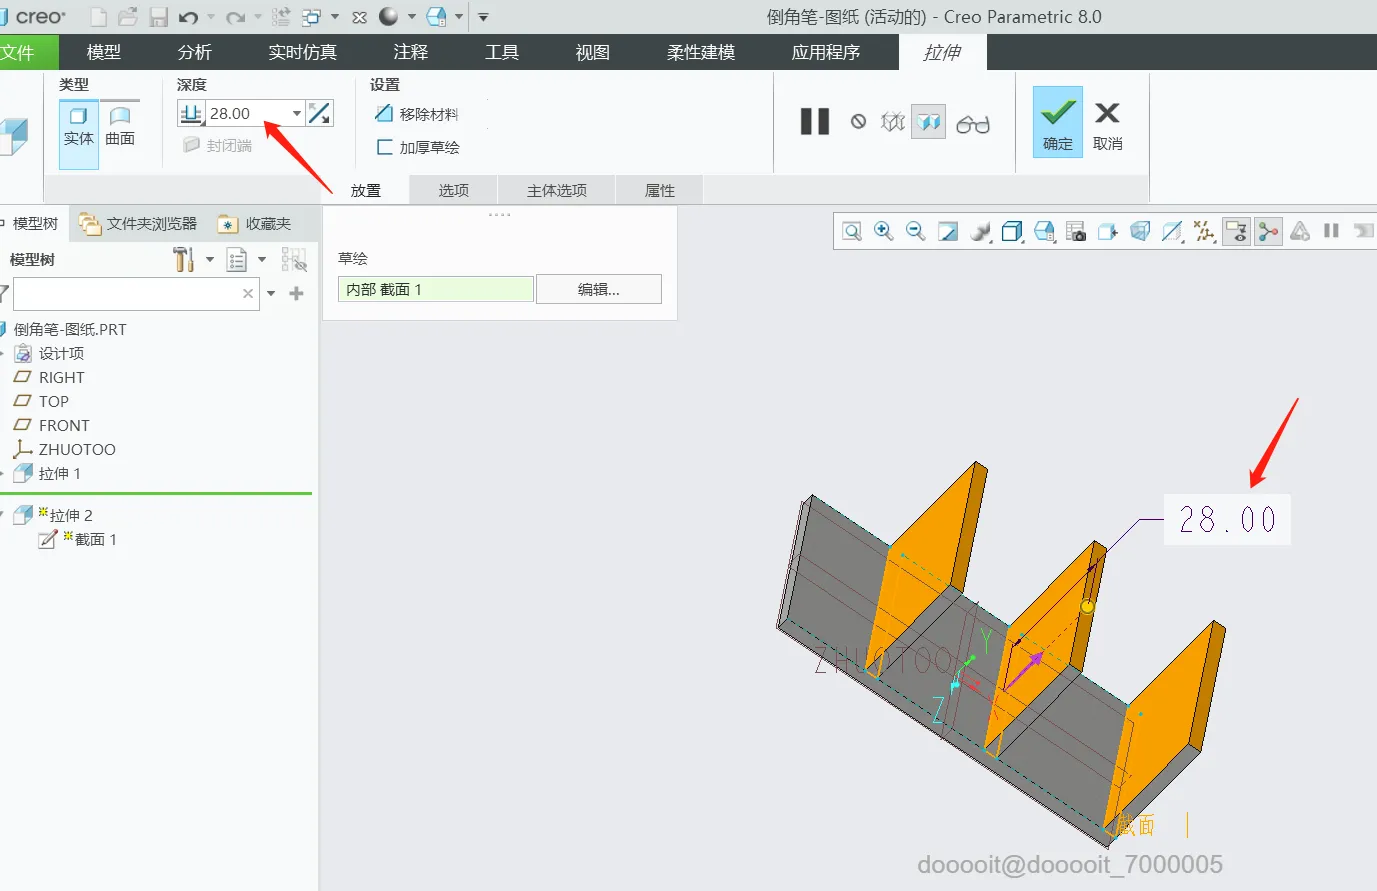This screenshot has height=891, width=1377.
Task: Click the Zoom In icon
Action: [884, 231]
